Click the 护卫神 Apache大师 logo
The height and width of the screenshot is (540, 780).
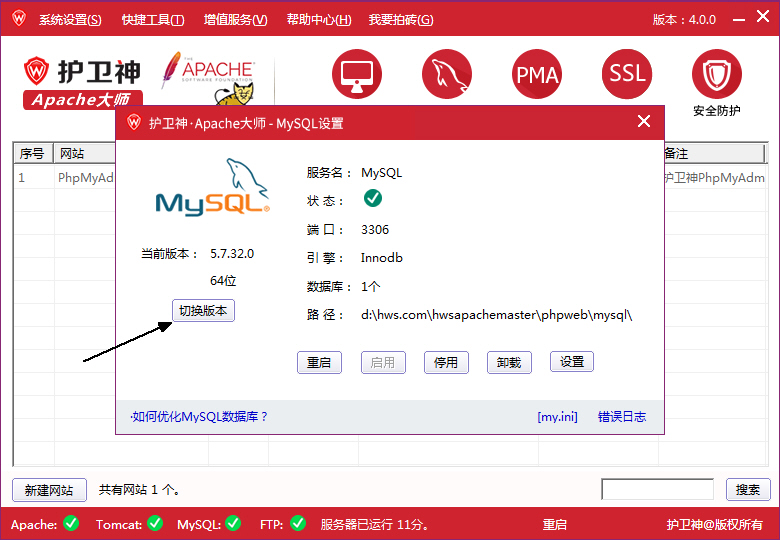coord(84,80)
